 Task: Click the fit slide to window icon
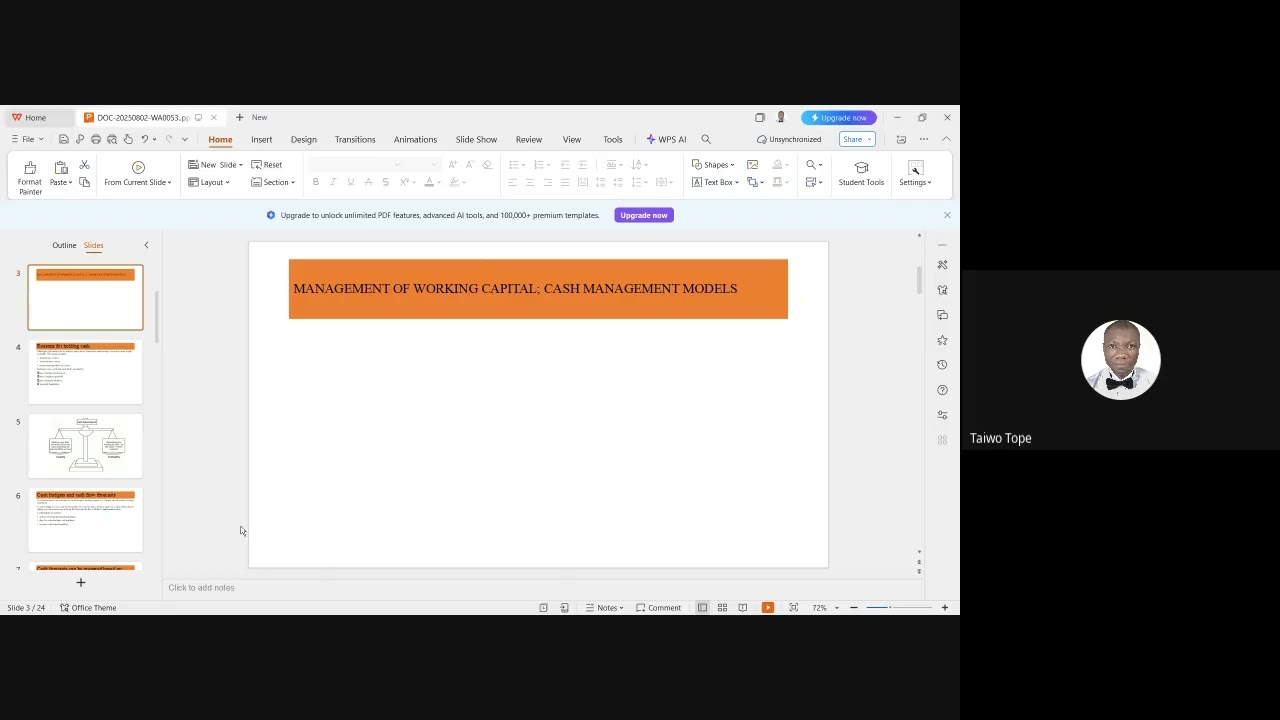[793, 608]
